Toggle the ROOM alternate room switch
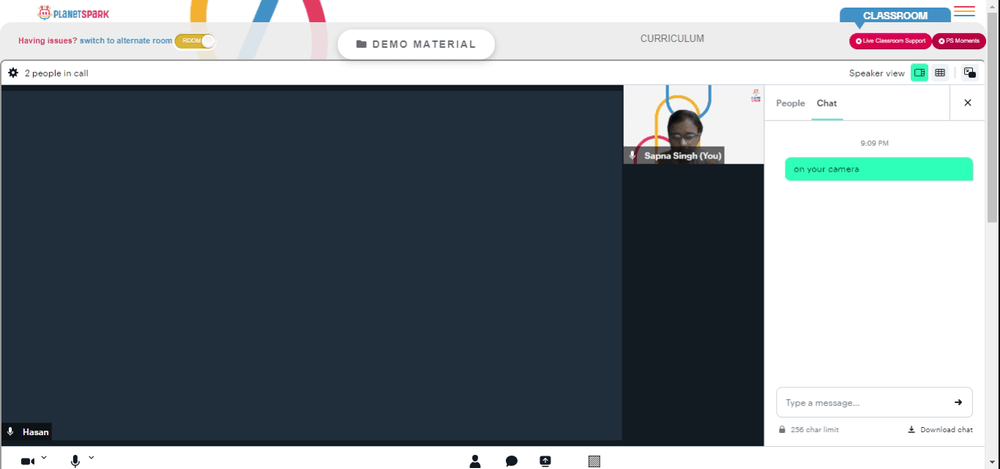 tap(195, 41)
